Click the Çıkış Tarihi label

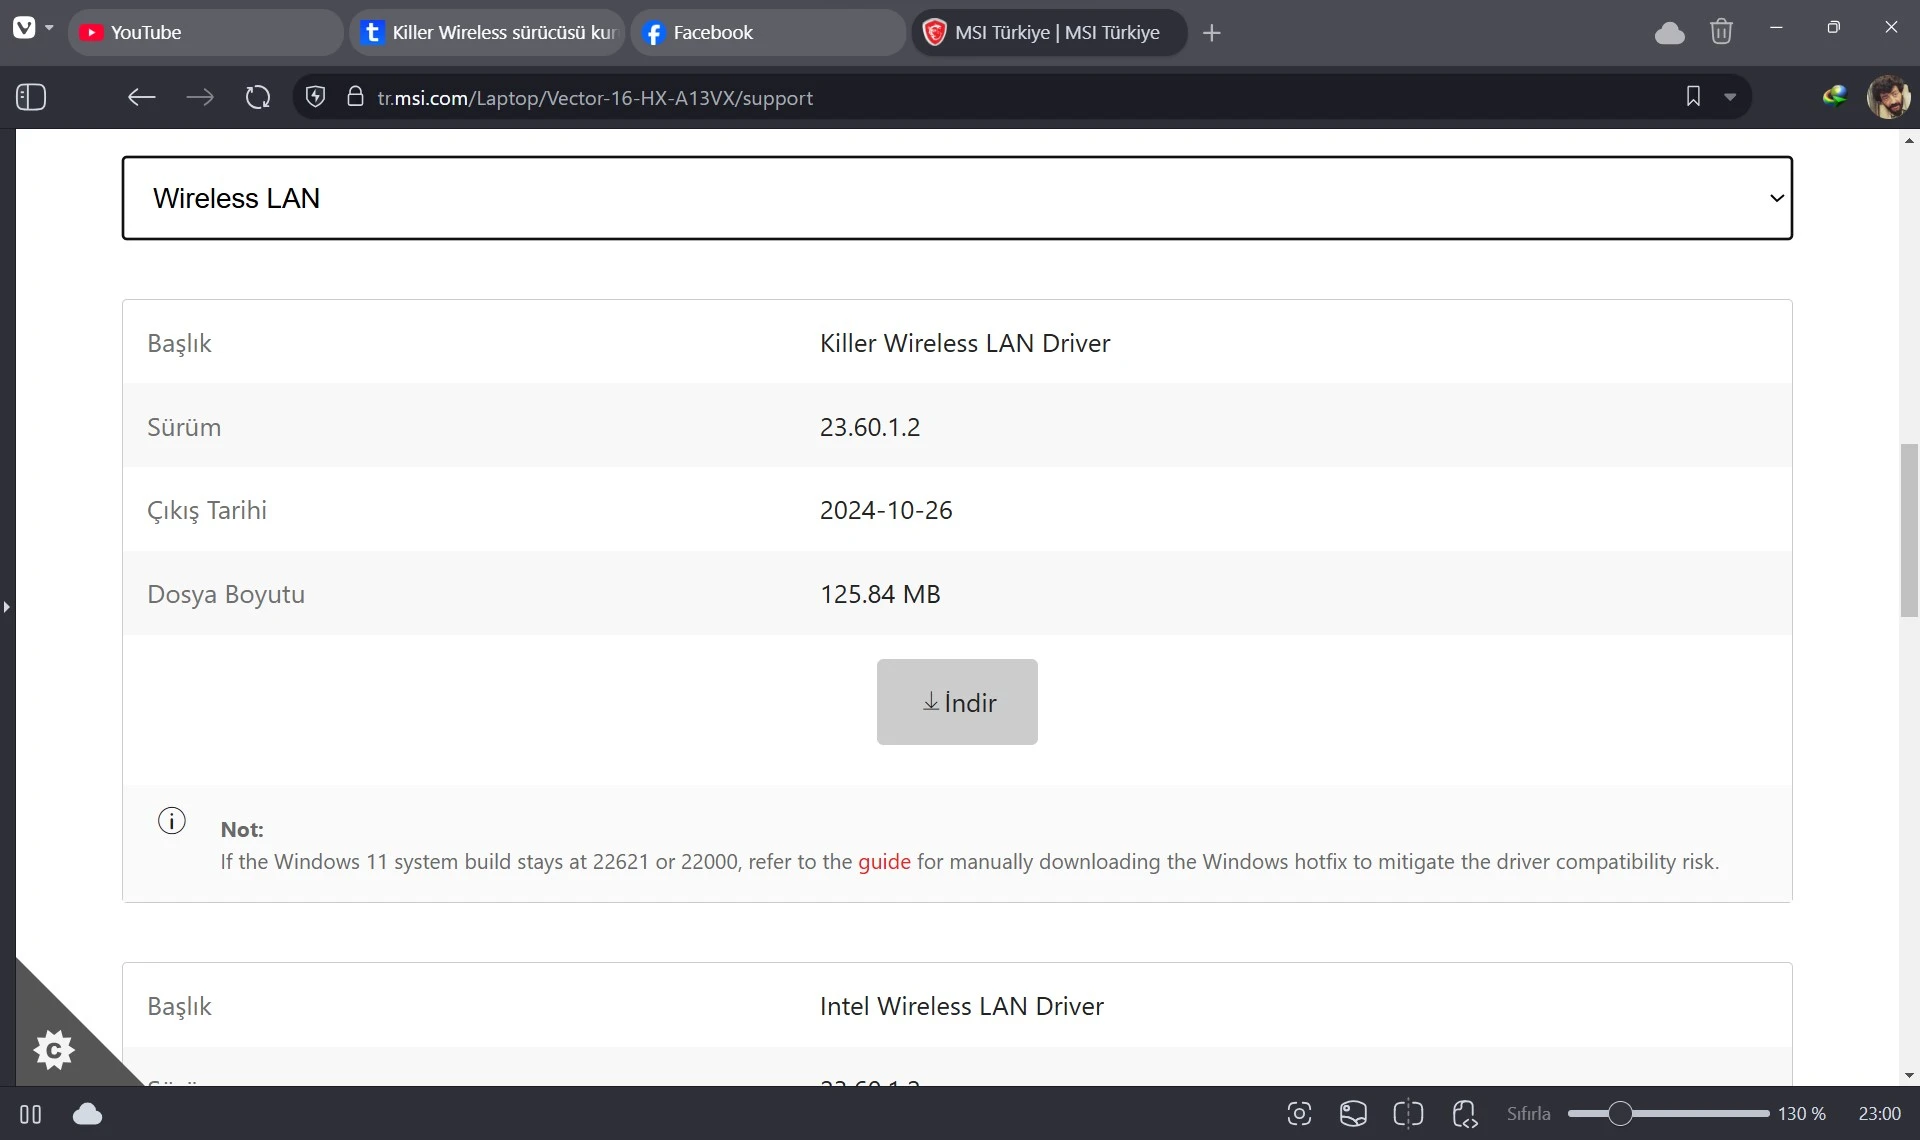pyautogui.click(x=207, y=511)
